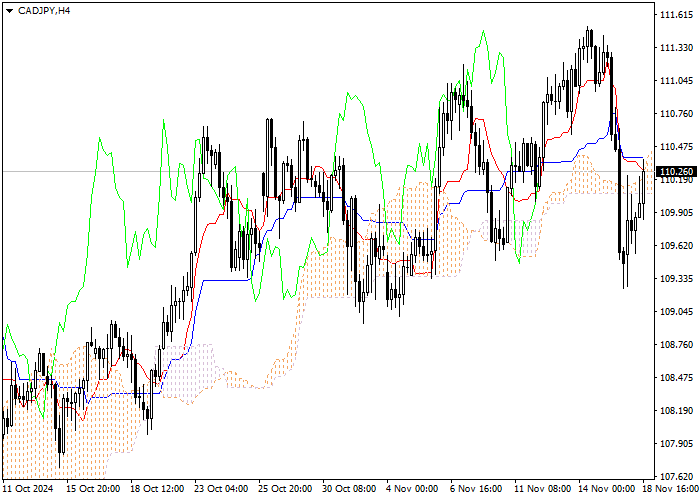Open the chart menu triangle beside CADJPY,H4
This screenshot has height=500, width=700.
click(x=9, y=11)
